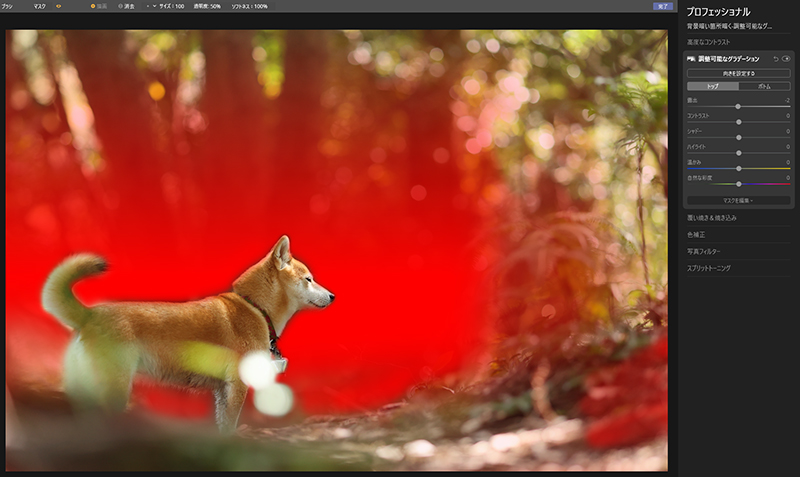Image resolution: width=800 pixels, height=477 pixels.
Task: Expand the 写真フィルター tool section
Action: pos(704,252)
